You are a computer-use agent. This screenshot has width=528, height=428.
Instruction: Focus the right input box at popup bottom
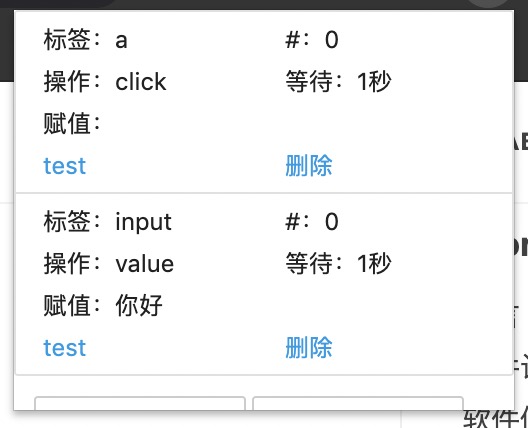tap(358, 403)
